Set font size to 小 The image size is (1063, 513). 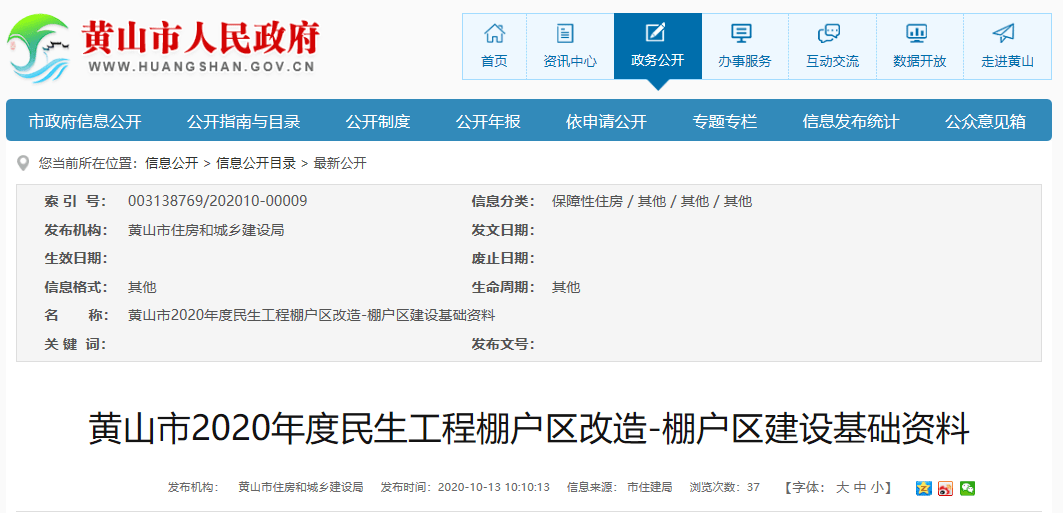tap(877, 487)
